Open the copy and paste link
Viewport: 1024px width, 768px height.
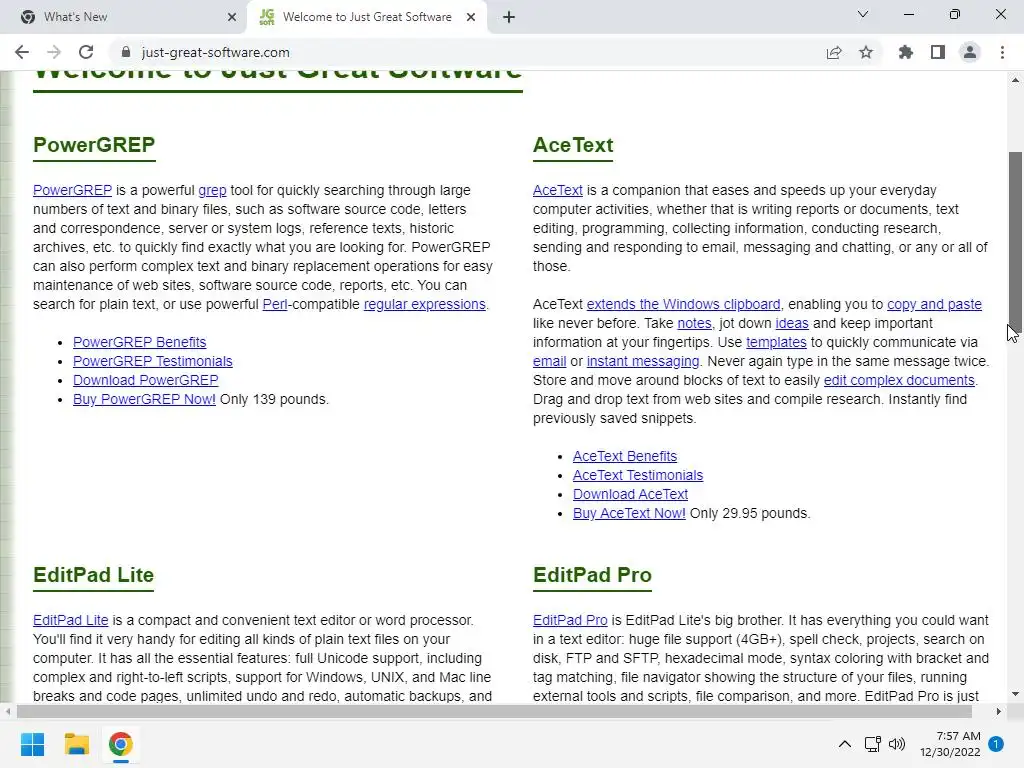934,304
